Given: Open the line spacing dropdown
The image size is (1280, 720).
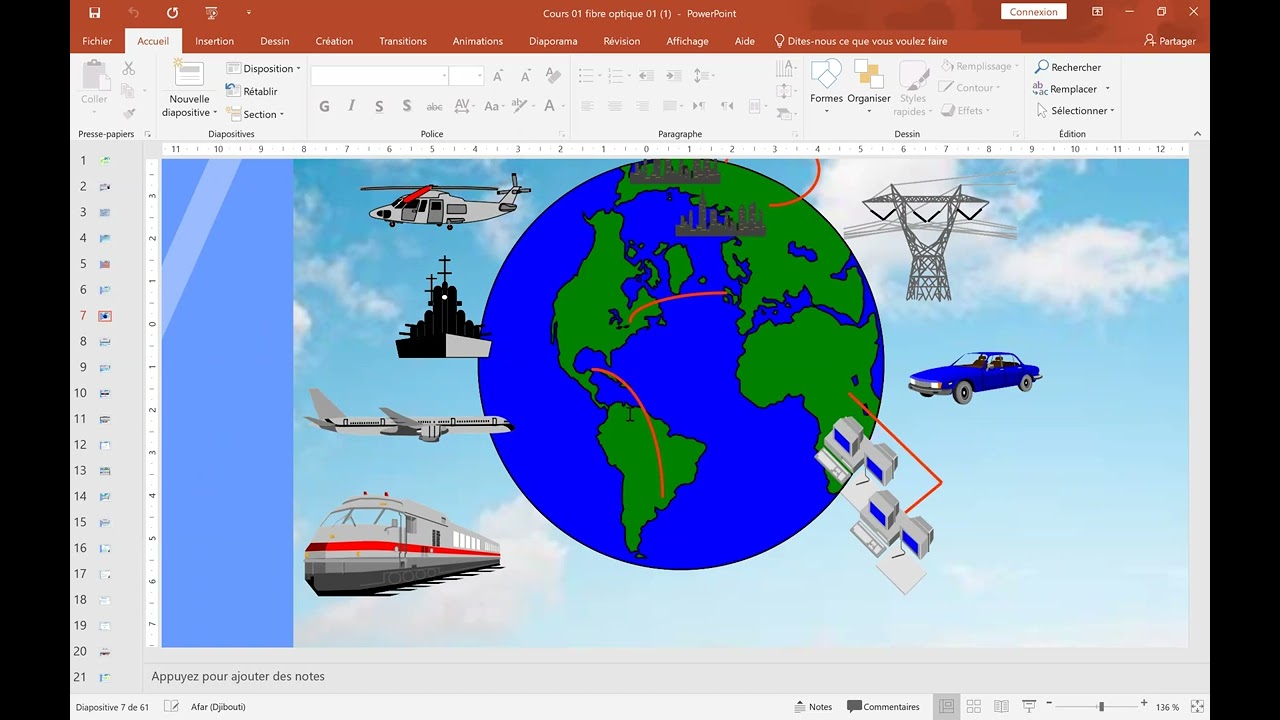Looking at the screenshot, I should [x=704, y=76].
